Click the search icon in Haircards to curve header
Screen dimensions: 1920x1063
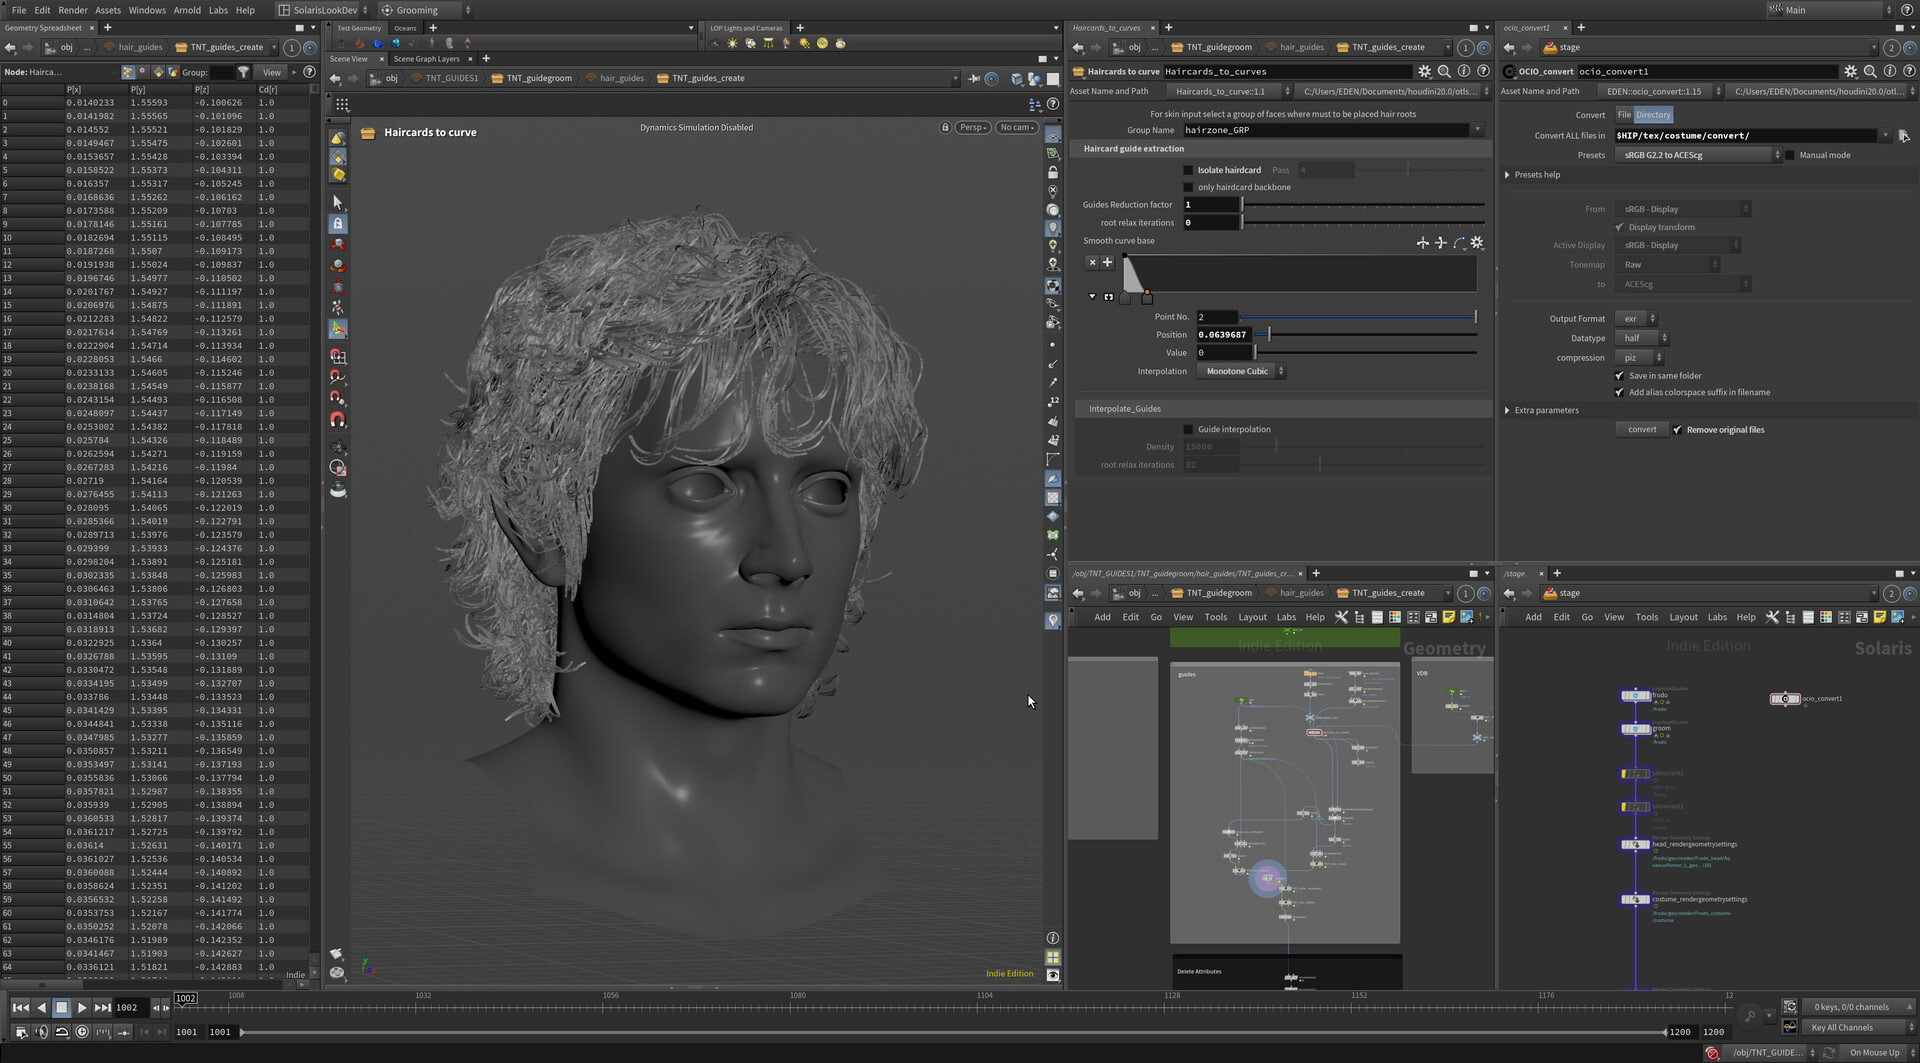pos(1444,72)
